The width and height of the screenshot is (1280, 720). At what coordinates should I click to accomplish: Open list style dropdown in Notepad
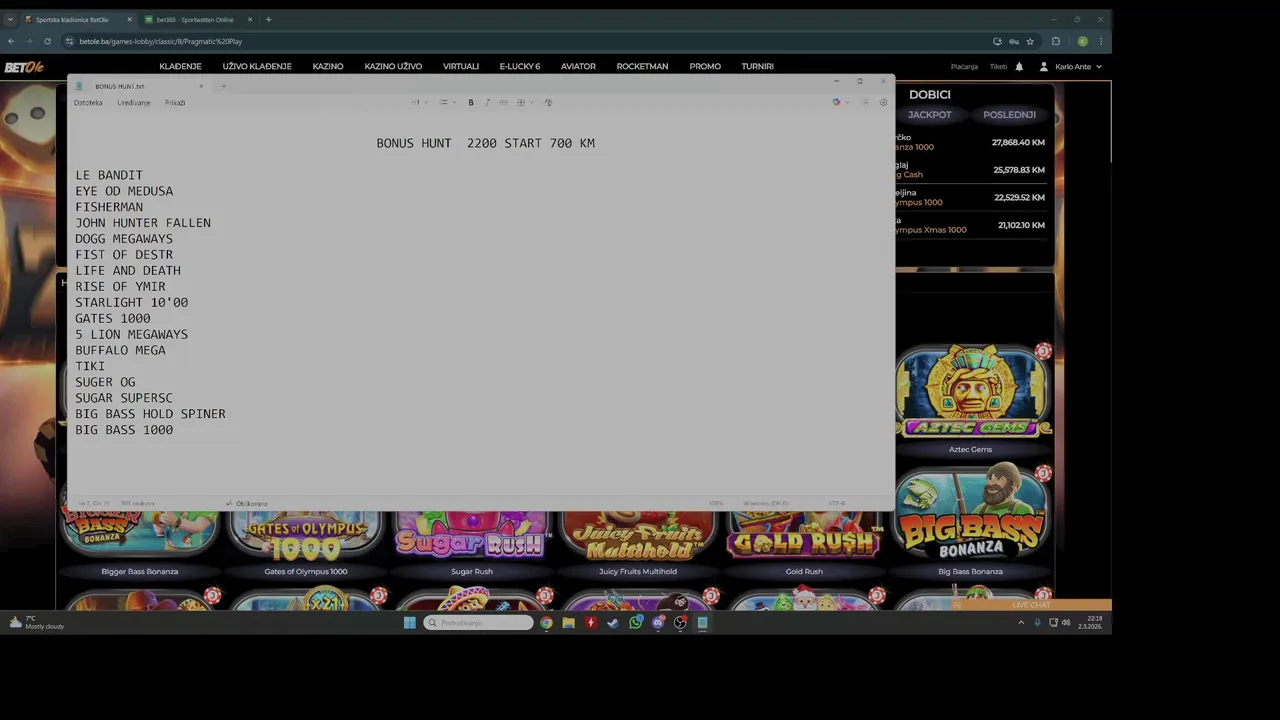coord(447,102)
